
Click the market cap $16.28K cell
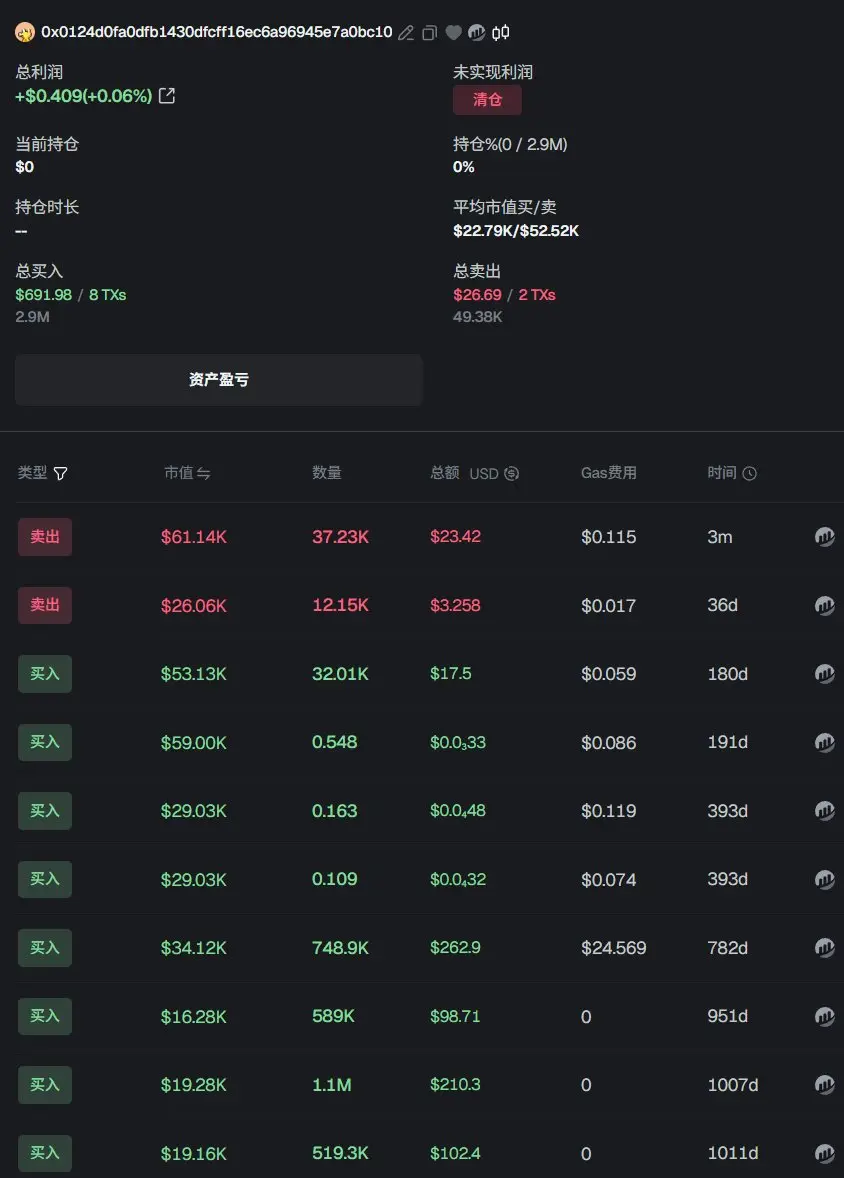tap(194, 1016)
